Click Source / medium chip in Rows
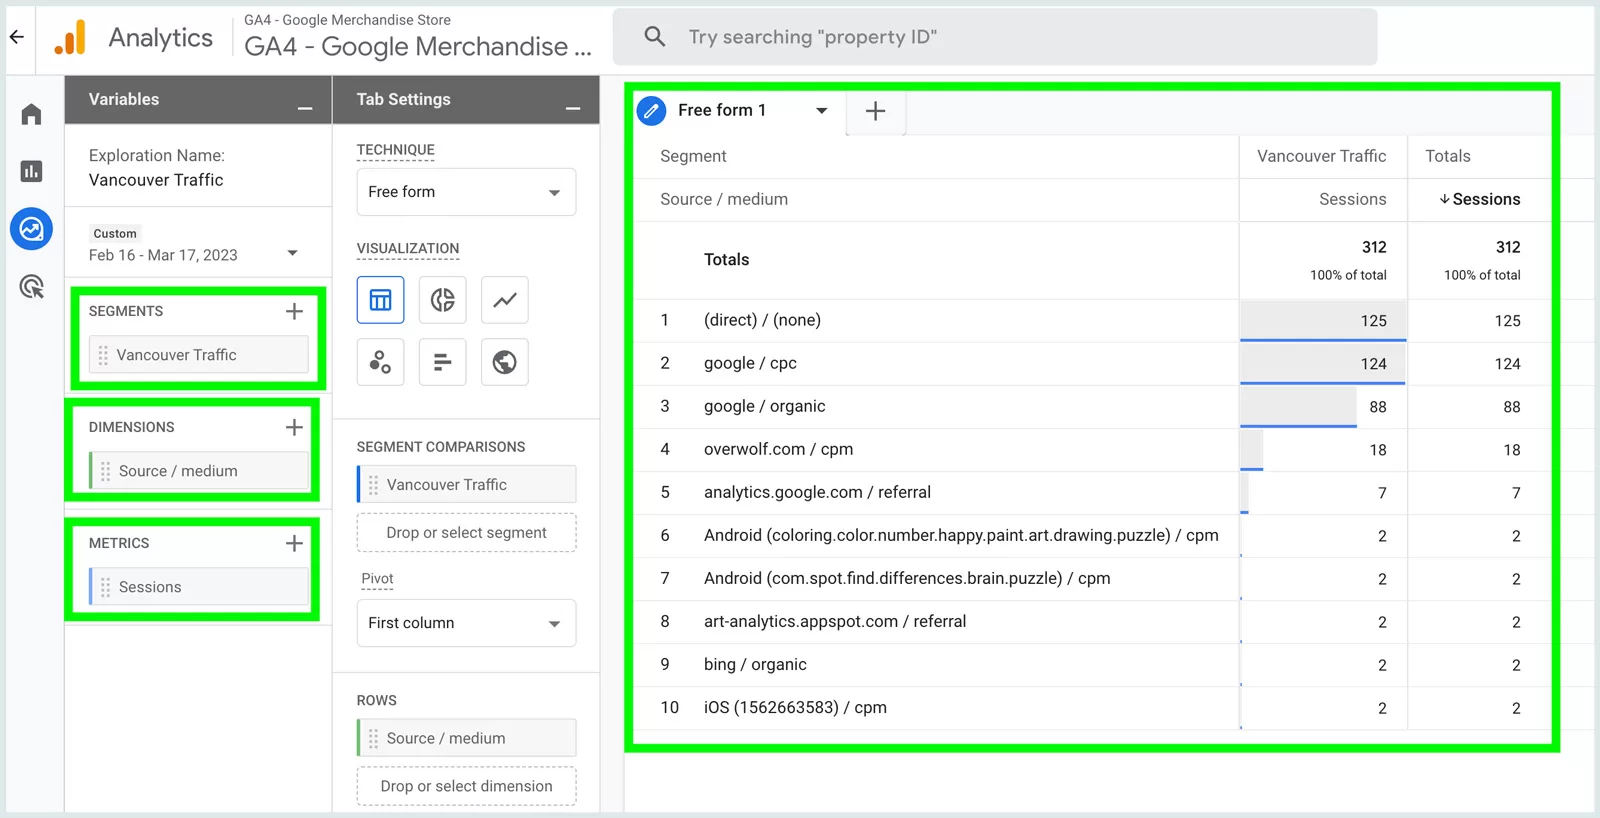The image size is (1600, 818). click(466, 738)
